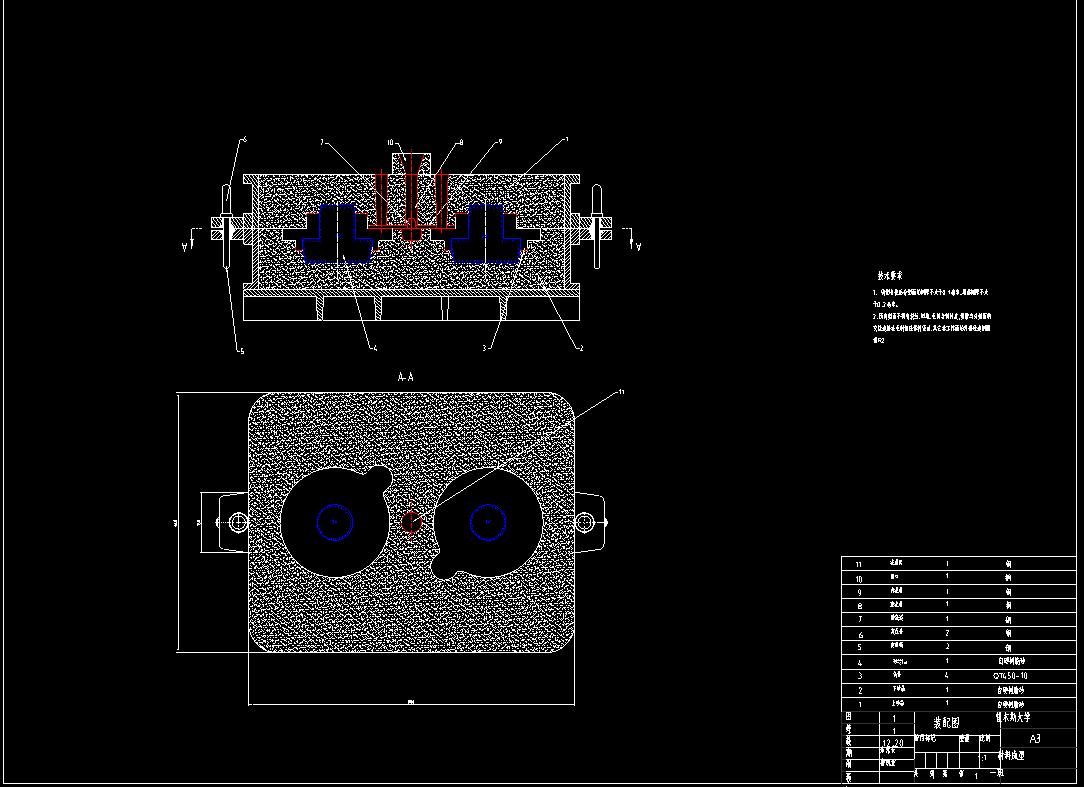Click item number 10 in the parts list
Screen dimensions: 1084x787
coord(859,580)
